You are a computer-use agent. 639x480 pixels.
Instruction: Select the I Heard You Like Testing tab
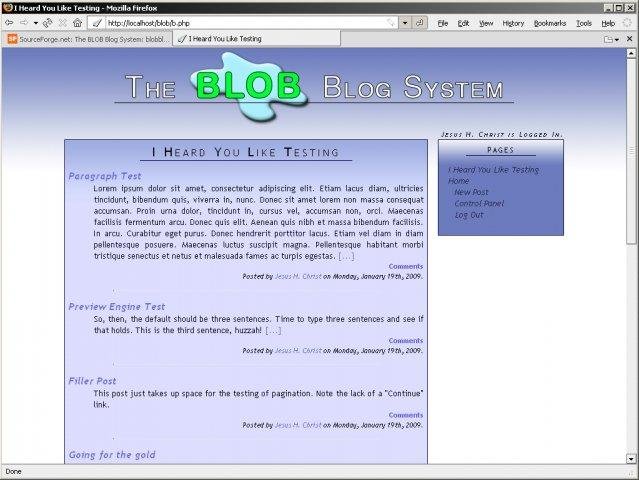[x=257, y=39]
